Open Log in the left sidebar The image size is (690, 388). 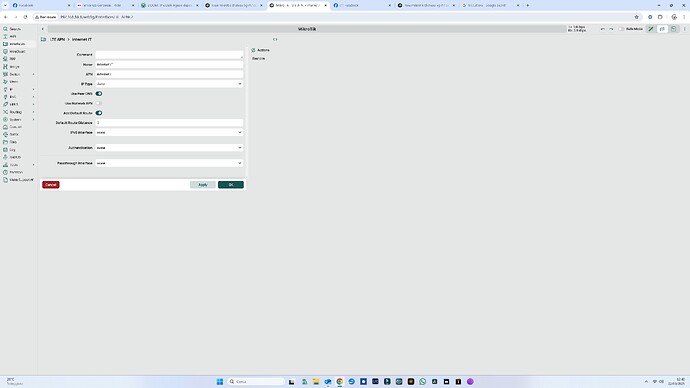click(12, 150)
